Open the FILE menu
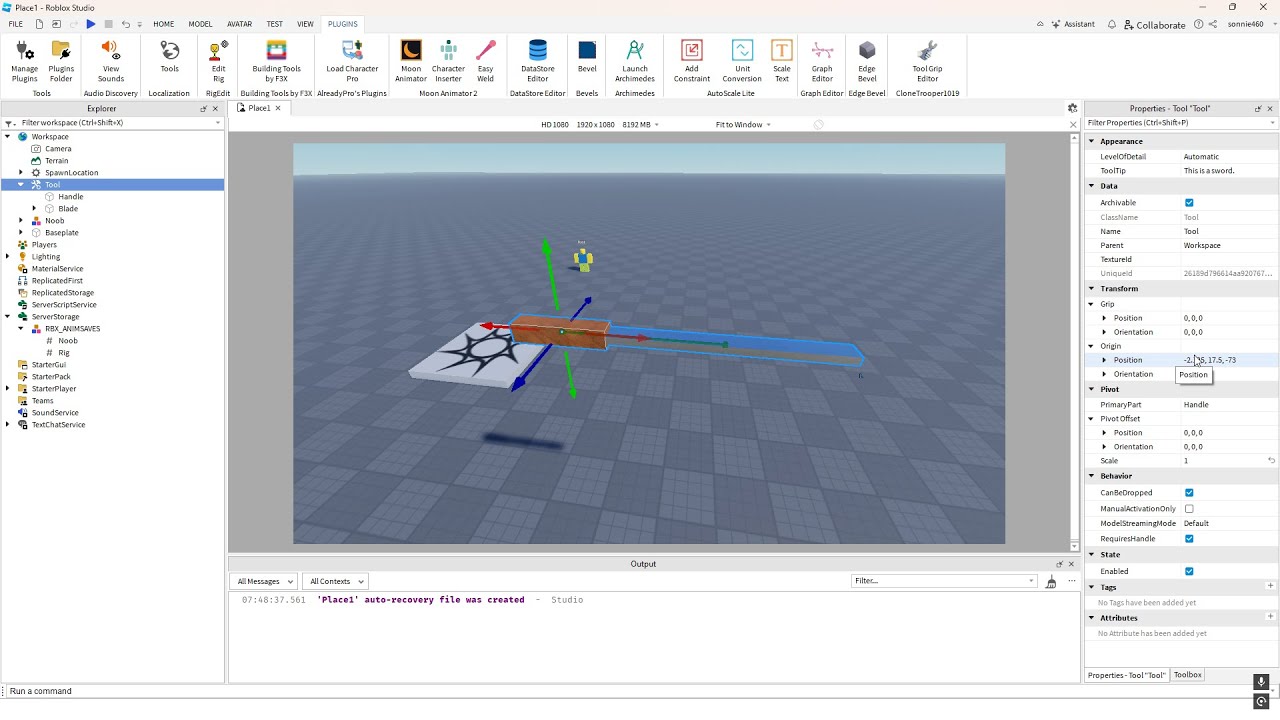The image size is (1280, 720). pyautogui.click(x=15, y=24)
